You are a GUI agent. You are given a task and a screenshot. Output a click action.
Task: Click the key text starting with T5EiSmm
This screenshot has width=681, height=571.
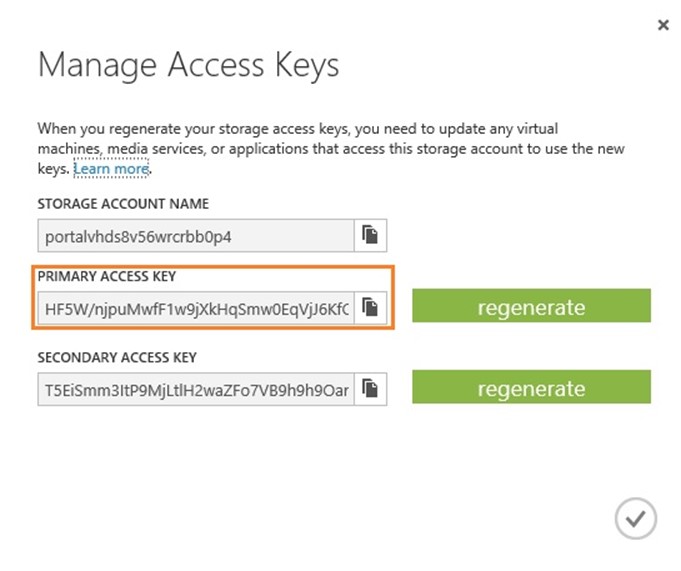tap(197, 390)
